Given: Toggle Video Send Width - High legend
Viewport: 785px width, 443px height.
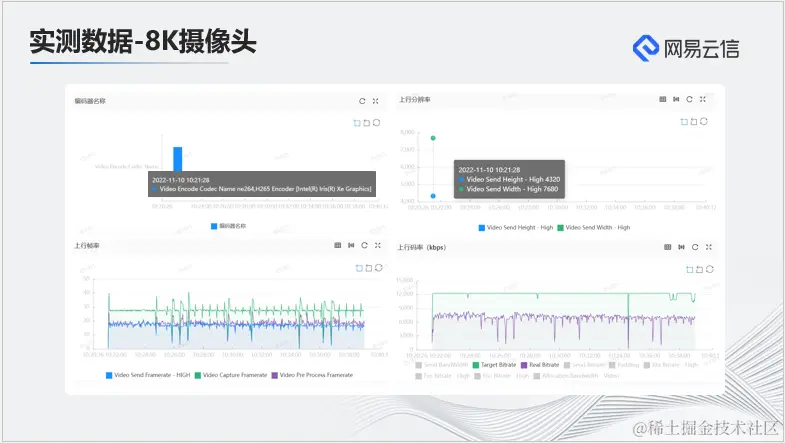Looking at the screenshot, I should [x=594, y=228].
